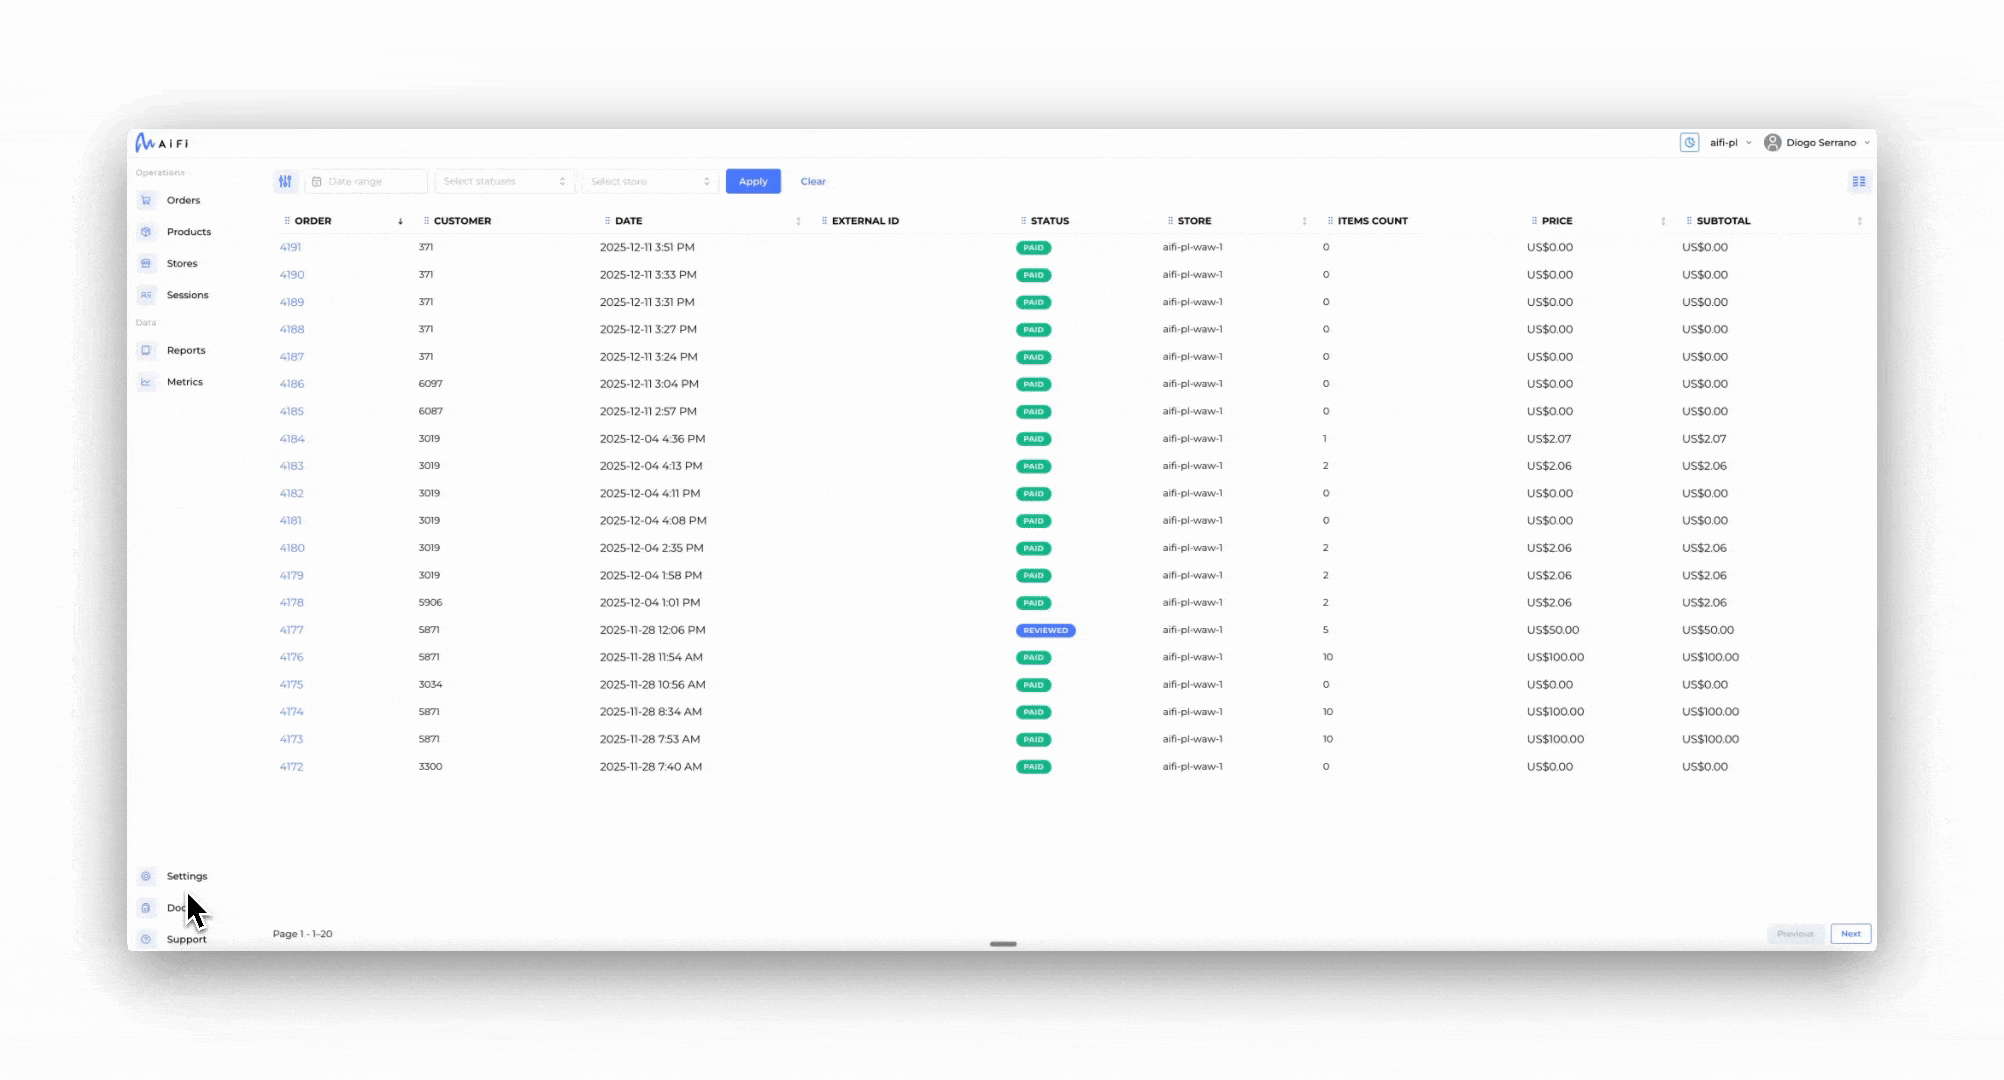Open Stores via the storefront icon
The height and width of the screenshot is (1080, 2004).
(x=146, y=263)
